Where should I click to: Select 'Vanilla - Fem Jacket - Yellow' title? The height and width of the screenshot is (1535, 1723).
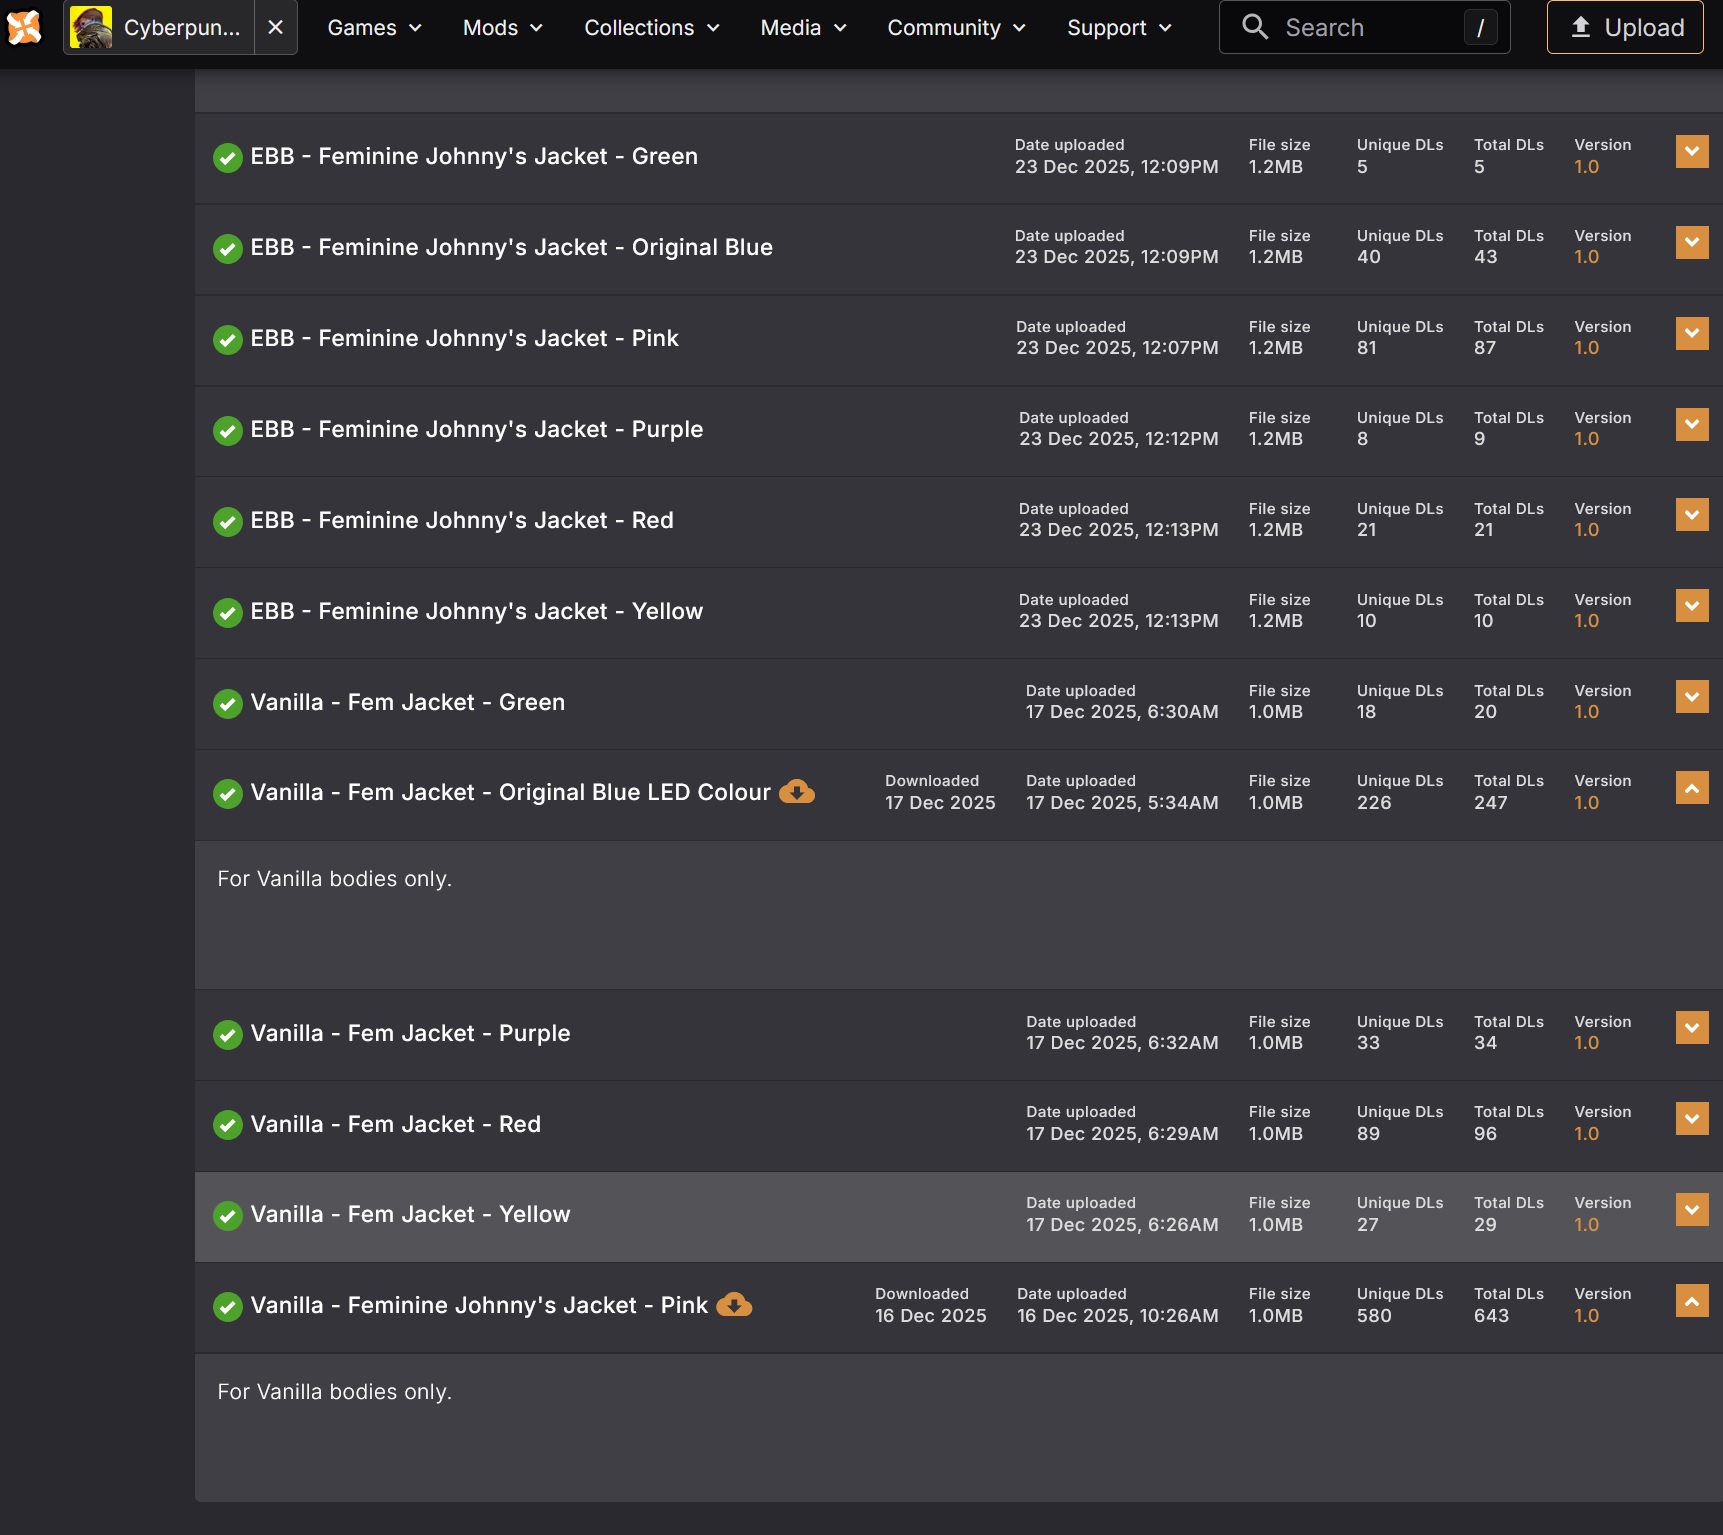pyautogui.click(x=411, y=1215)
